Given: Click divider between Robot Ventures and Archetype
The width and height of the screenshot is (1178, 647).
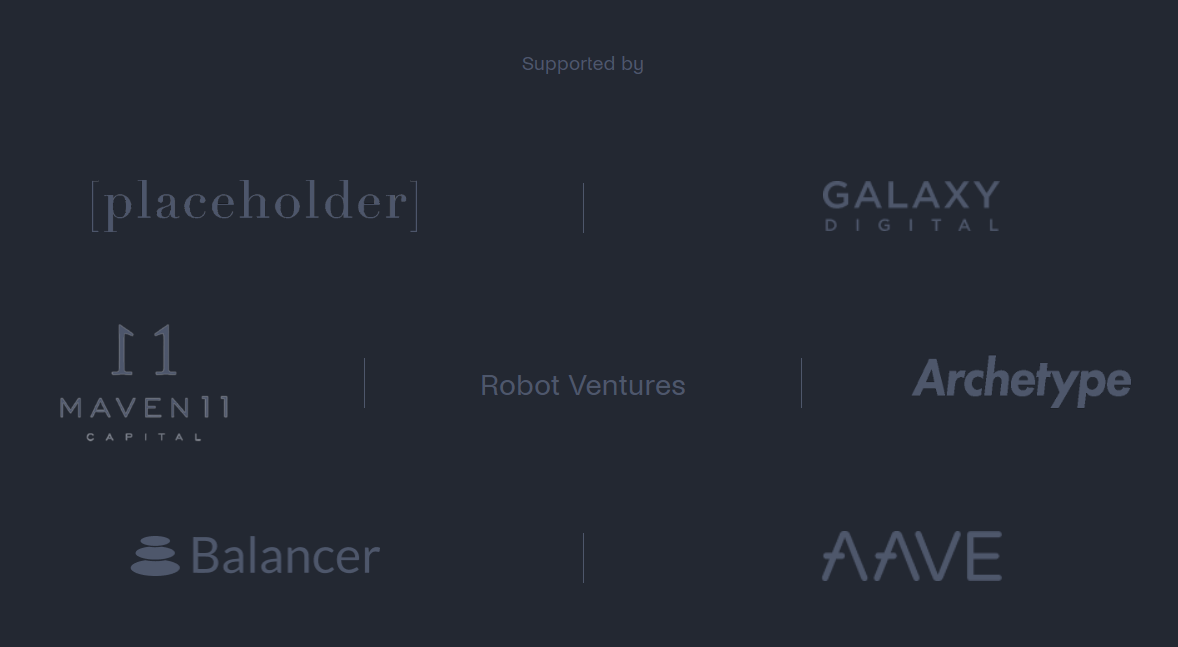Looking at the screenshot, I should [x=802, y=382].
